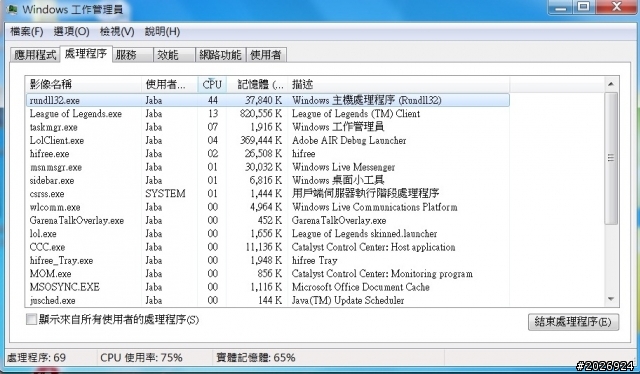
Task: Click the 369,444 K memory value
Action: 261,140
